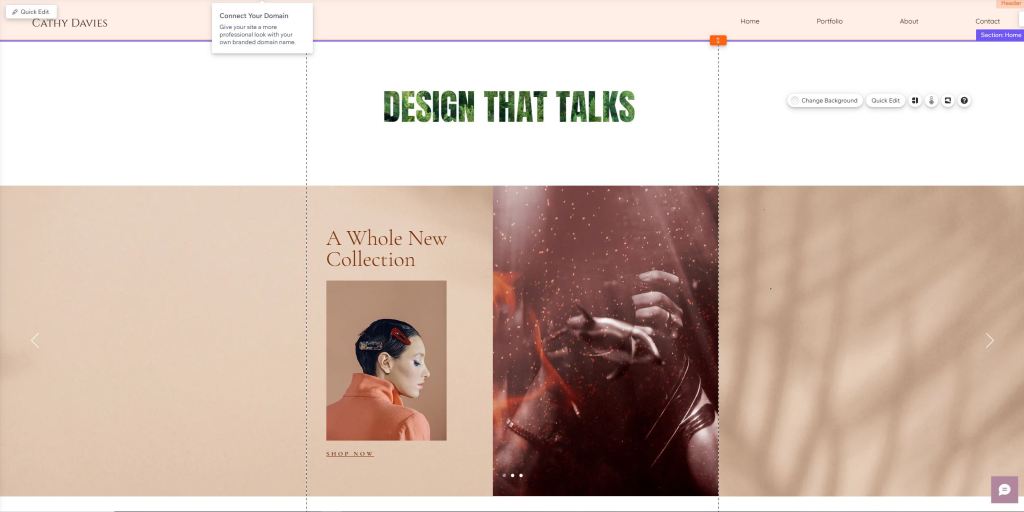Screen dimensions: 1024x512
Task: Open the About page in navigation
Action: pos(908,21)
